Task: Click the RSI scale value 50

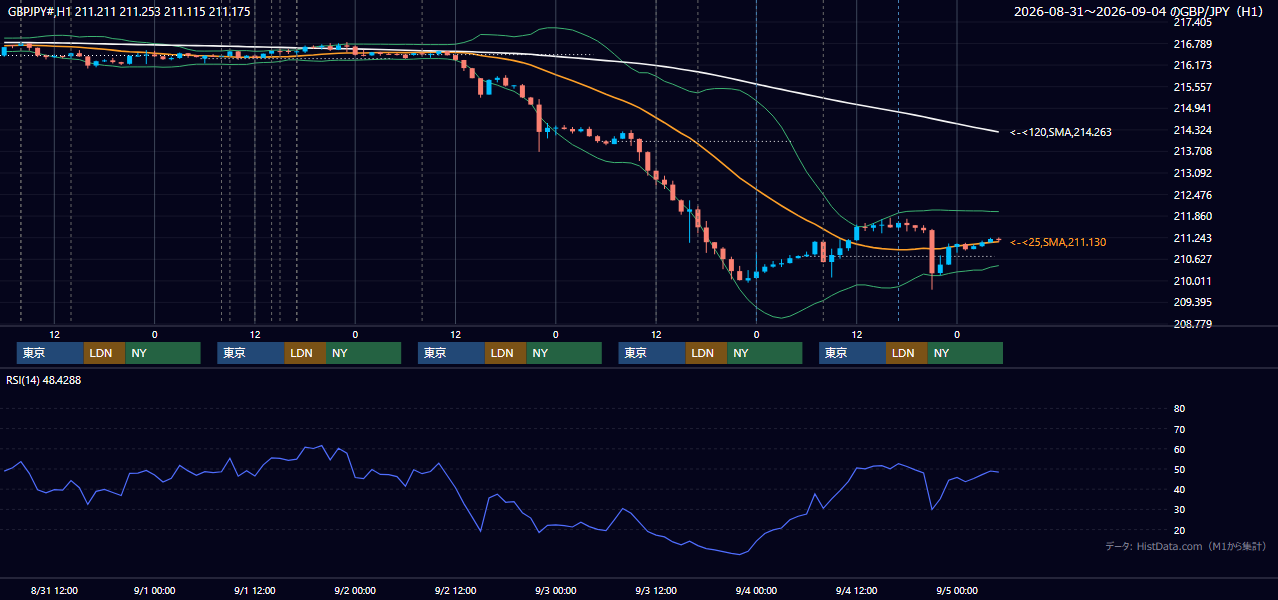Action: click(1179, 469)
